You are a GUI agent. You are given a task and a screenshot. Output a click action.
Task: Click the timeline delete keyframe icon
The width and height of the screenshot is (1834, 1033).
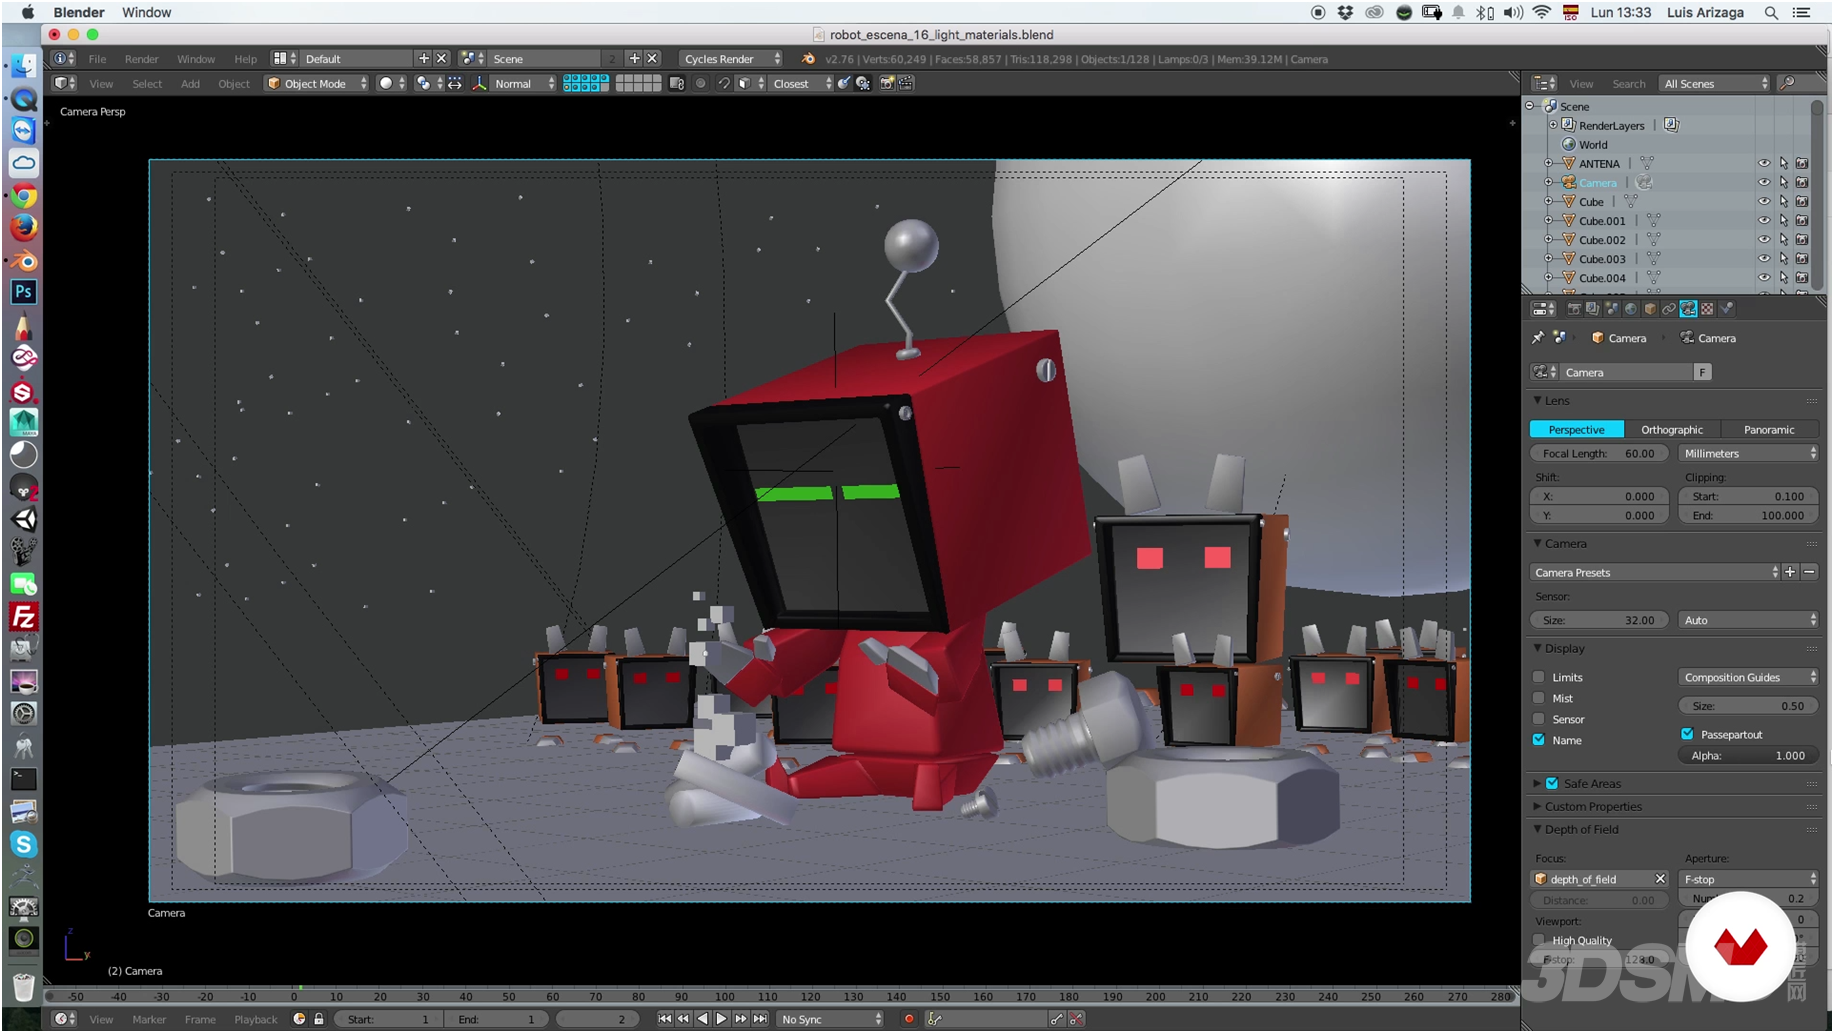[x=1076, y=1019]
